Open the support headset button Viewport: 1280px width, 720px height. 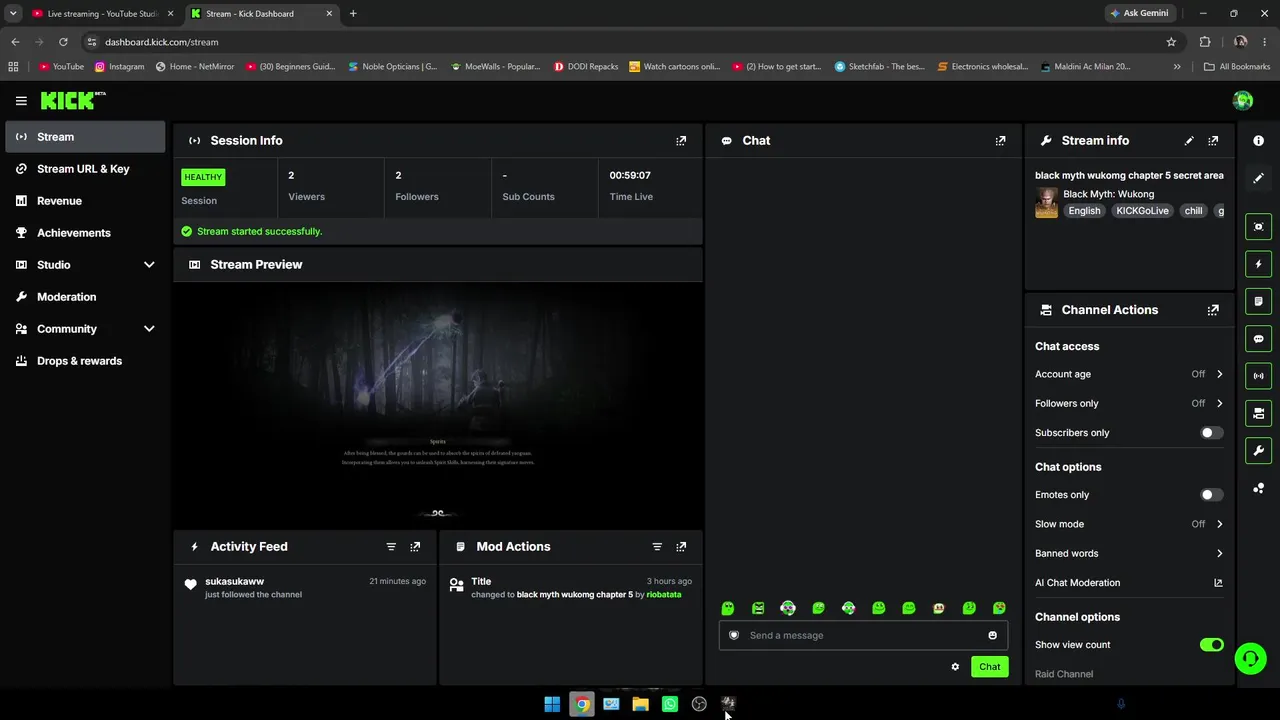1250,658
